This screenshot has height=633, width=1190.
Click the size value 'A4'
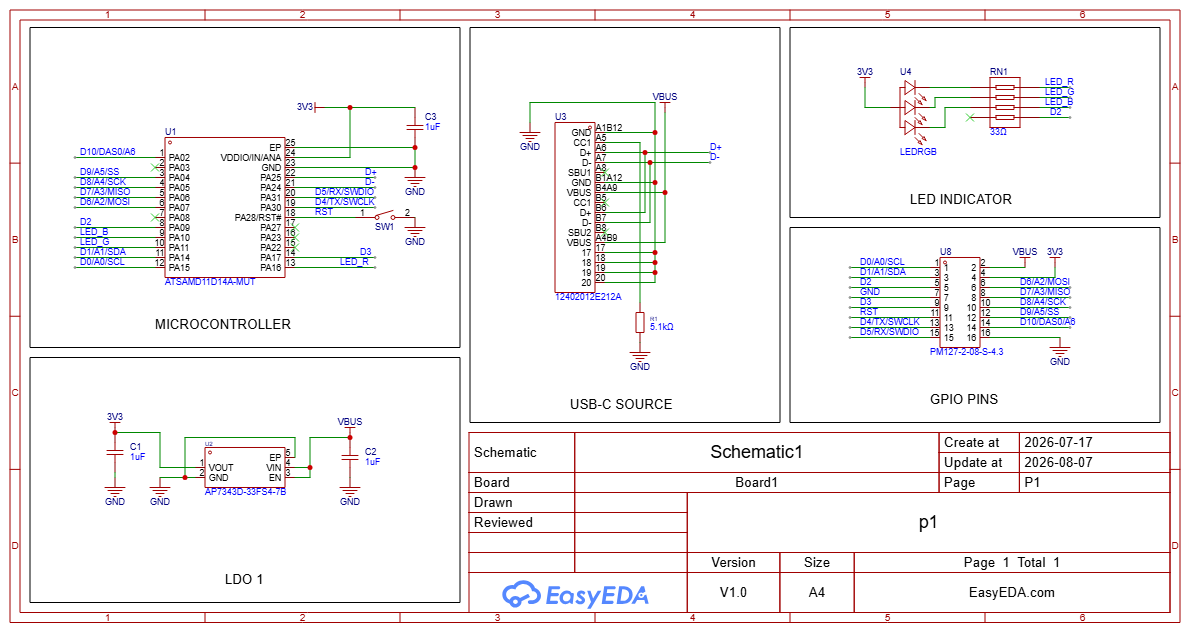tap(817, 592)
